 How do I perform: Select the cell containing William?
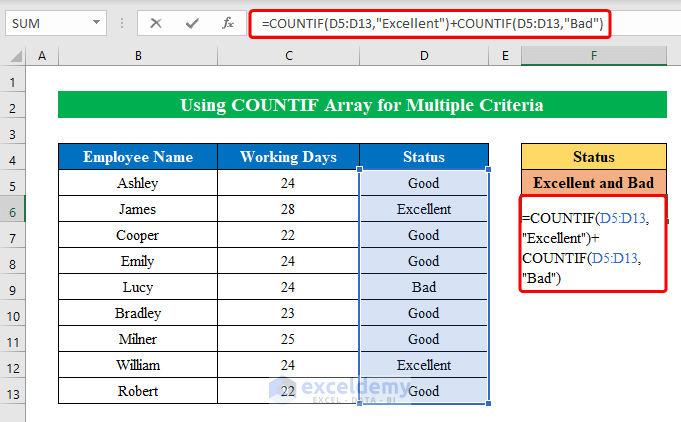tap(138, 365)
